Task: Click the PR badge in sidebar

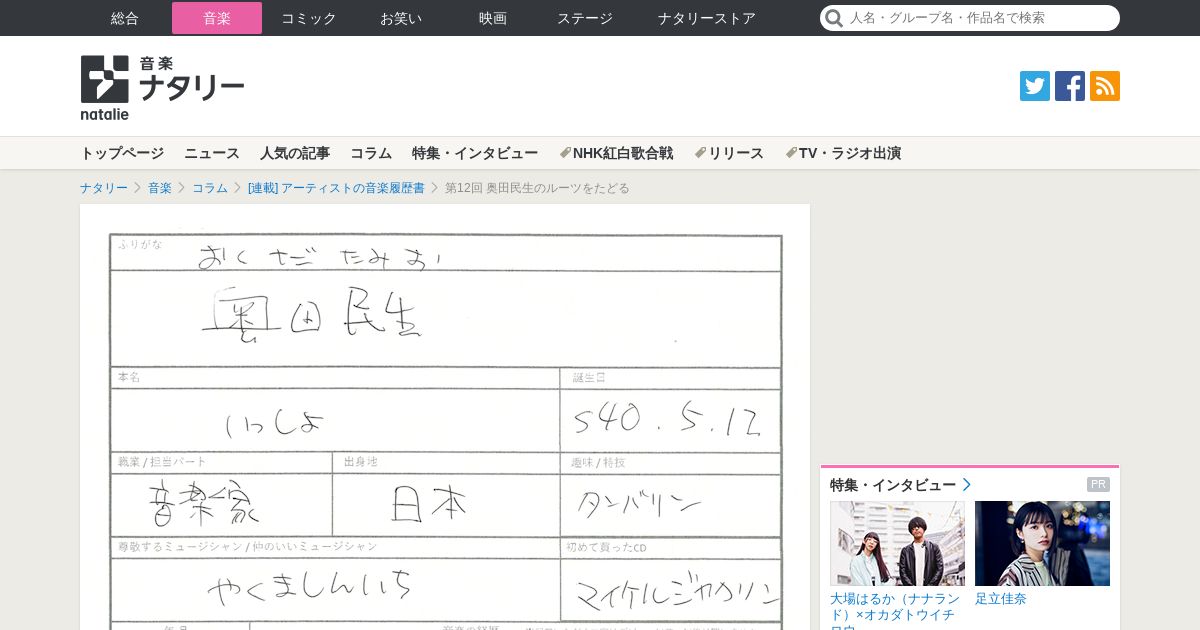Action: (1098, 485)
